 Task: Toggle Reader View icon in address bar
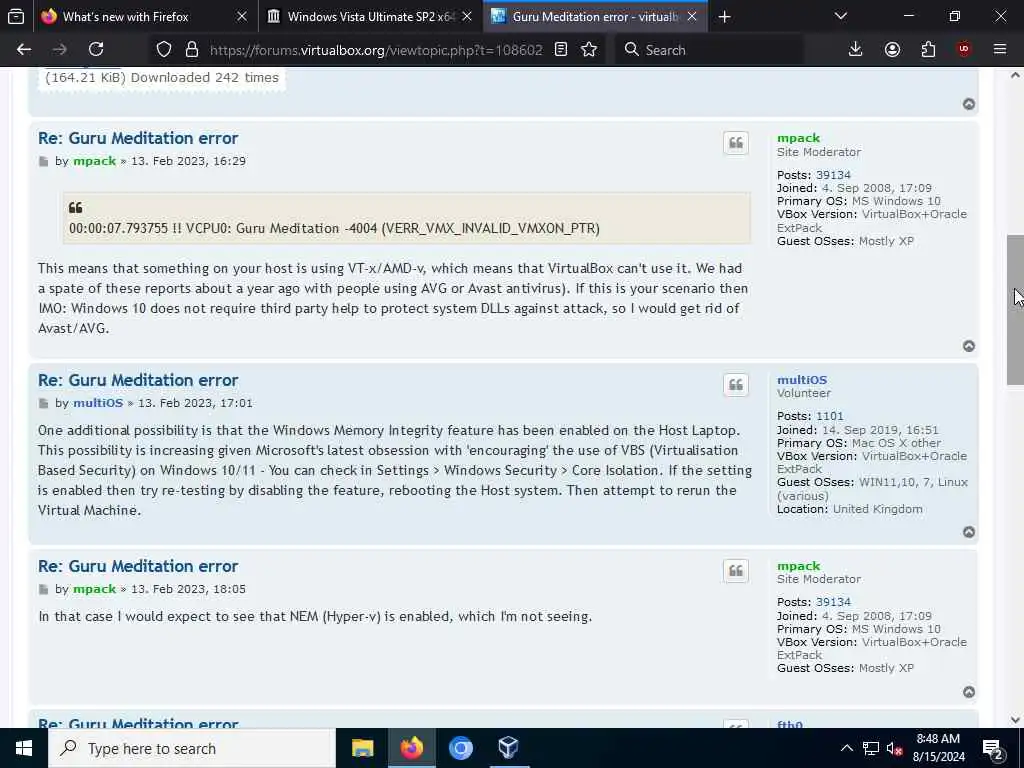tap(561, 50)
